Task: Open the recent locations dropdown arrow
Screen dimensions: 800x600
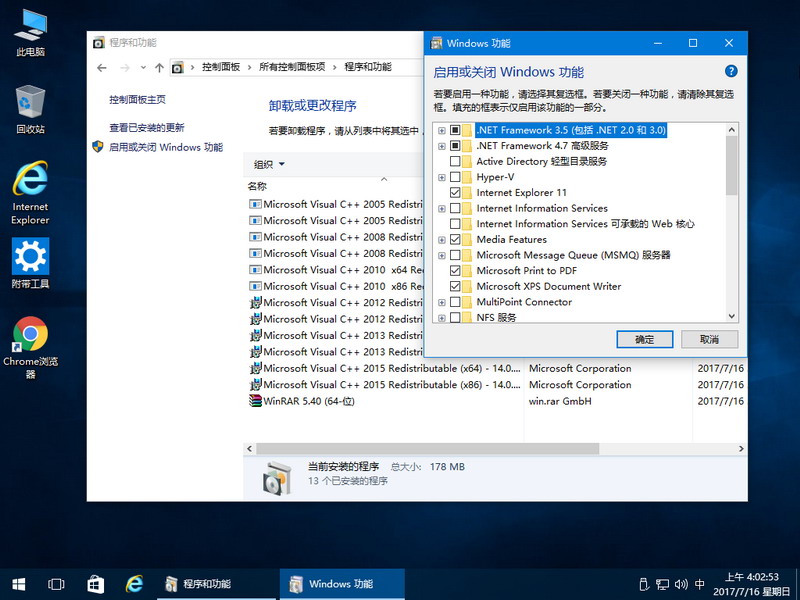Action: [143, 67]
